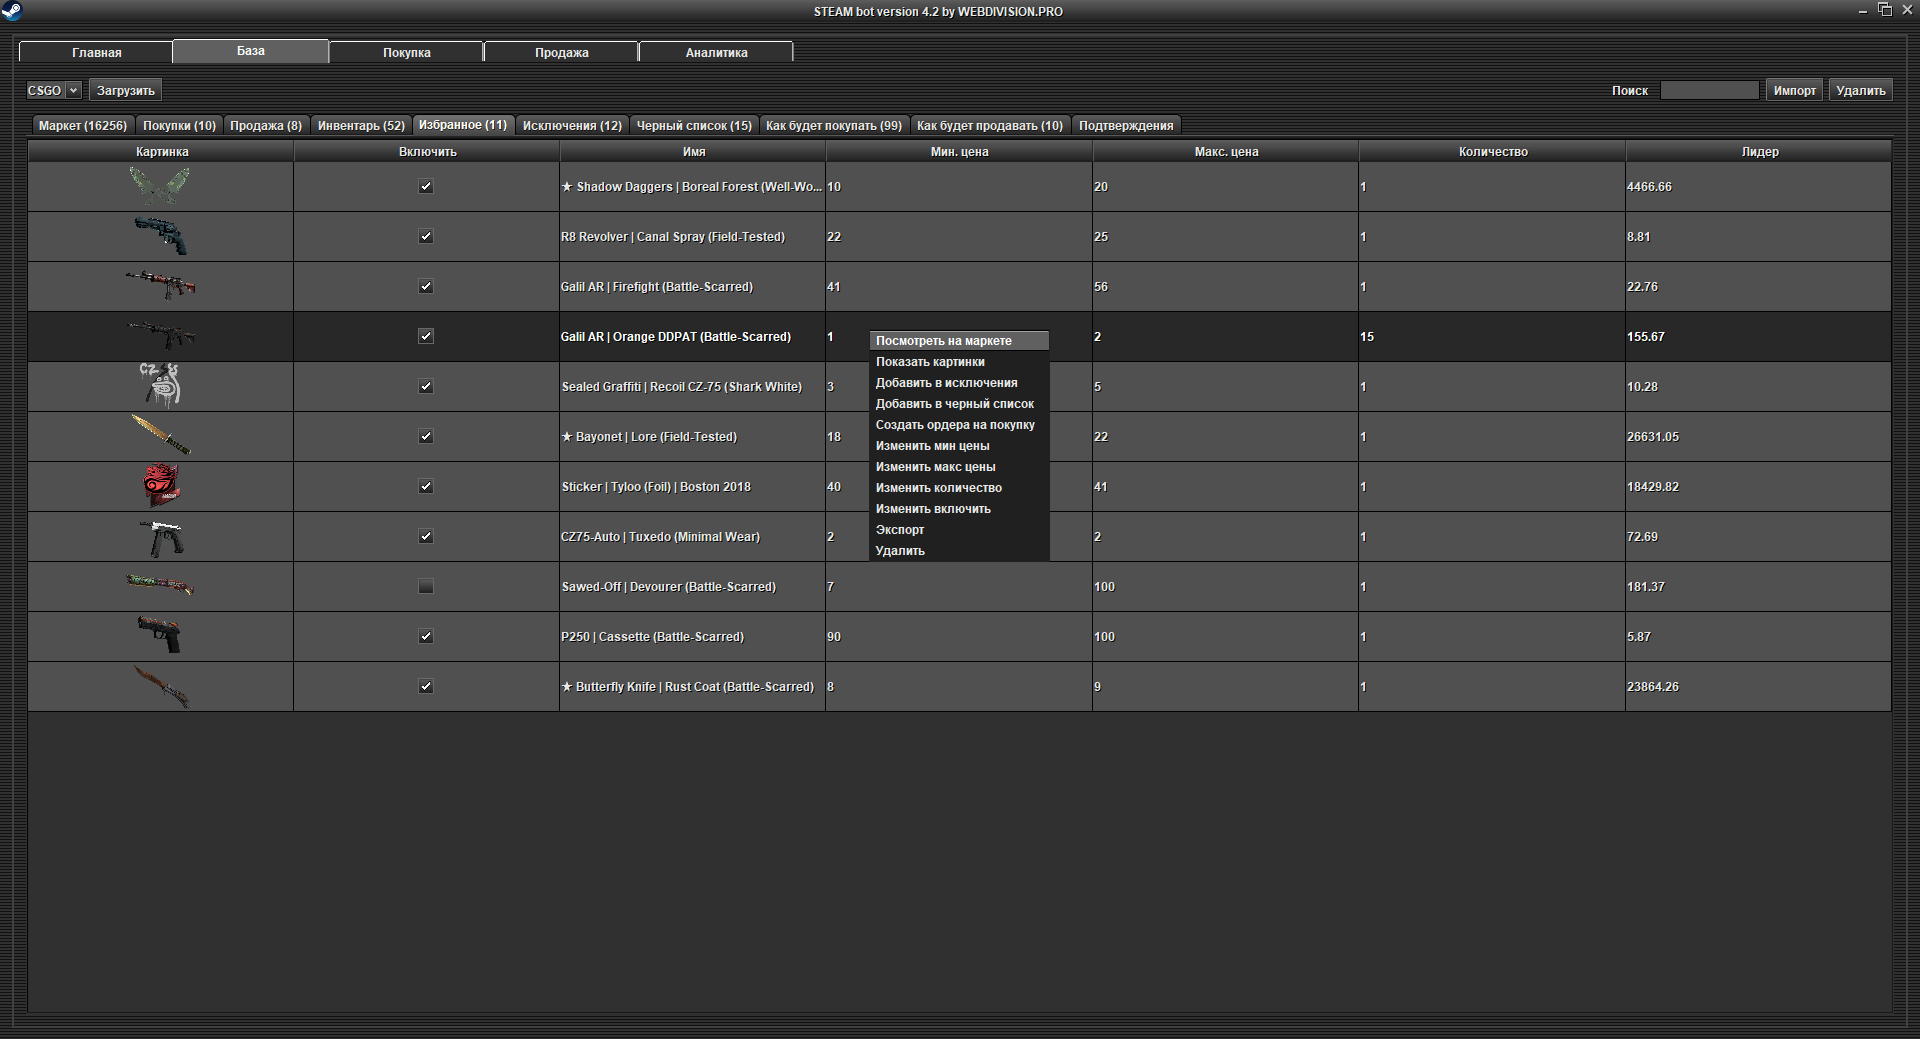Click the R8 Revolver Canal Spray picture
Image resolution: width=1920 pixels, height=1039 pixels.
tap(160, 236)
